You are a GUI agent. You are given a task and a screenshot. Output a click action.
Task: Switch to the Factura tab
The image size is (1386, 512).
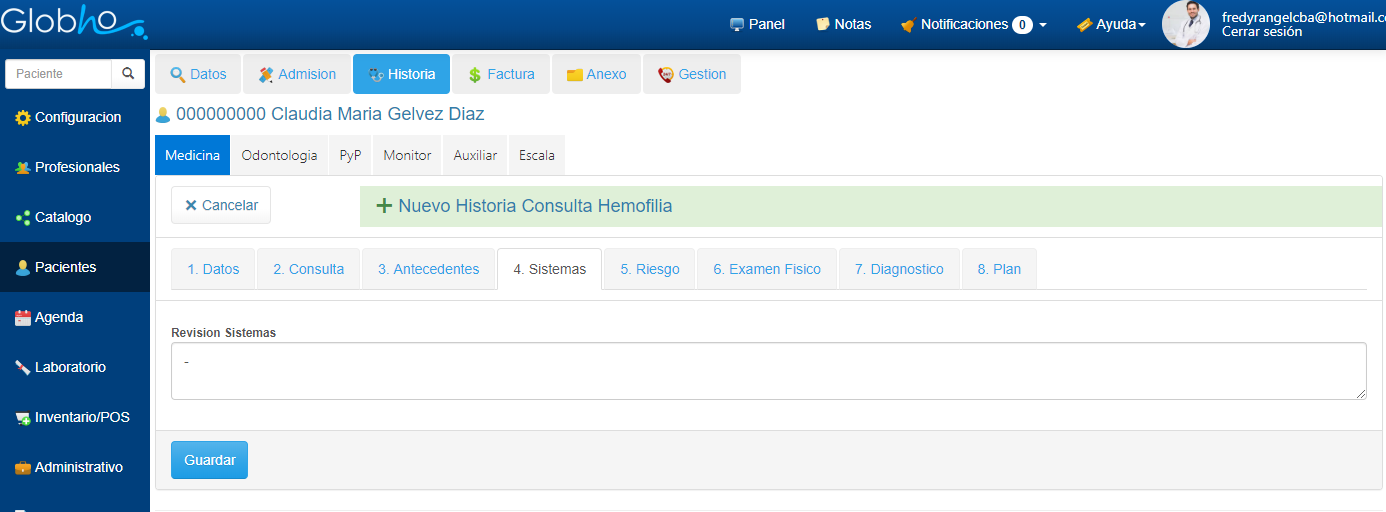click(x=501, y=74)
